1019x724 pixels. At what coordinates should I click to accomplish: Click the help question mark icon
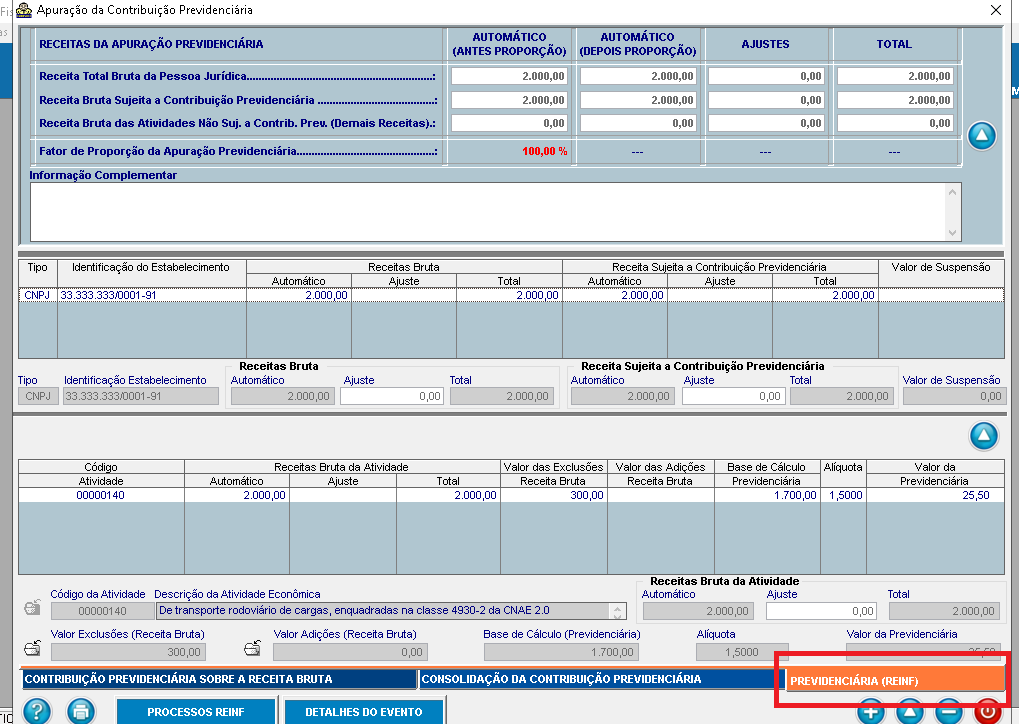36,711
